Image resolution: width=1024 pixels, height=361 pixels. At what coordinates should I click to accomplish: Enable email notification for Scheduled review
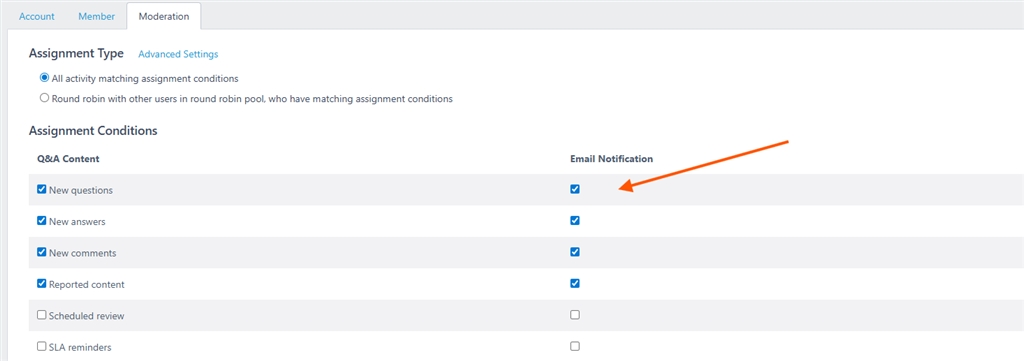[575, 315]
